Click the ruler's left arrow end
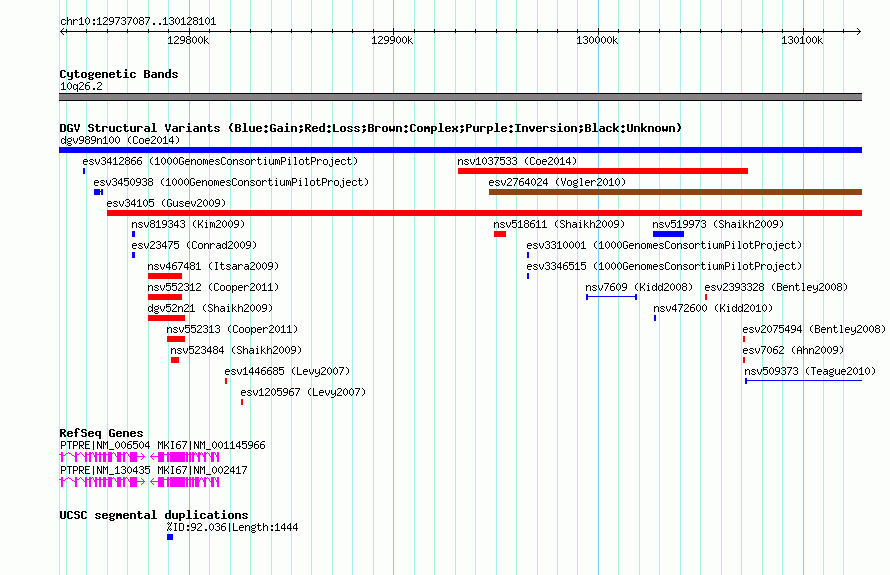This screenshot has width=890, height=575. (62, 31)
